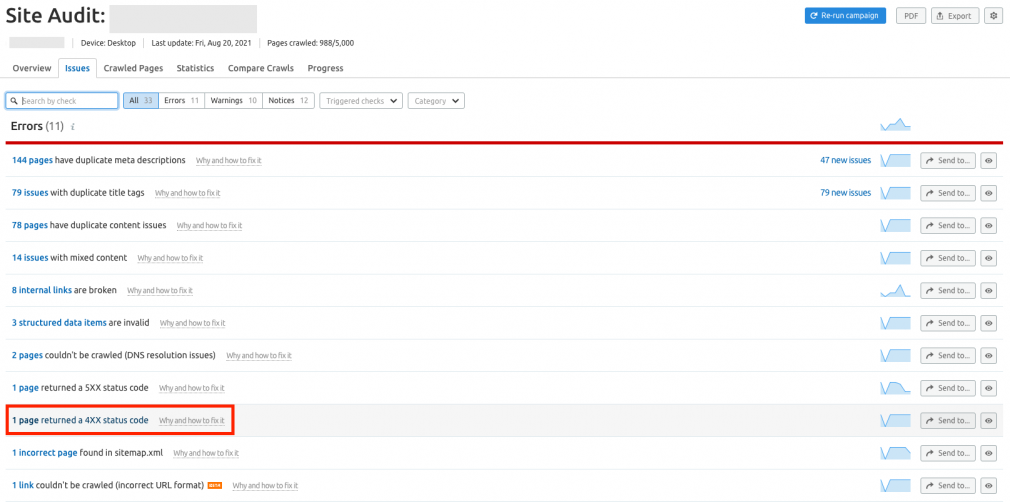Switch to the Crawled Pages tab

pyautogui.click(x=133, y=68)
